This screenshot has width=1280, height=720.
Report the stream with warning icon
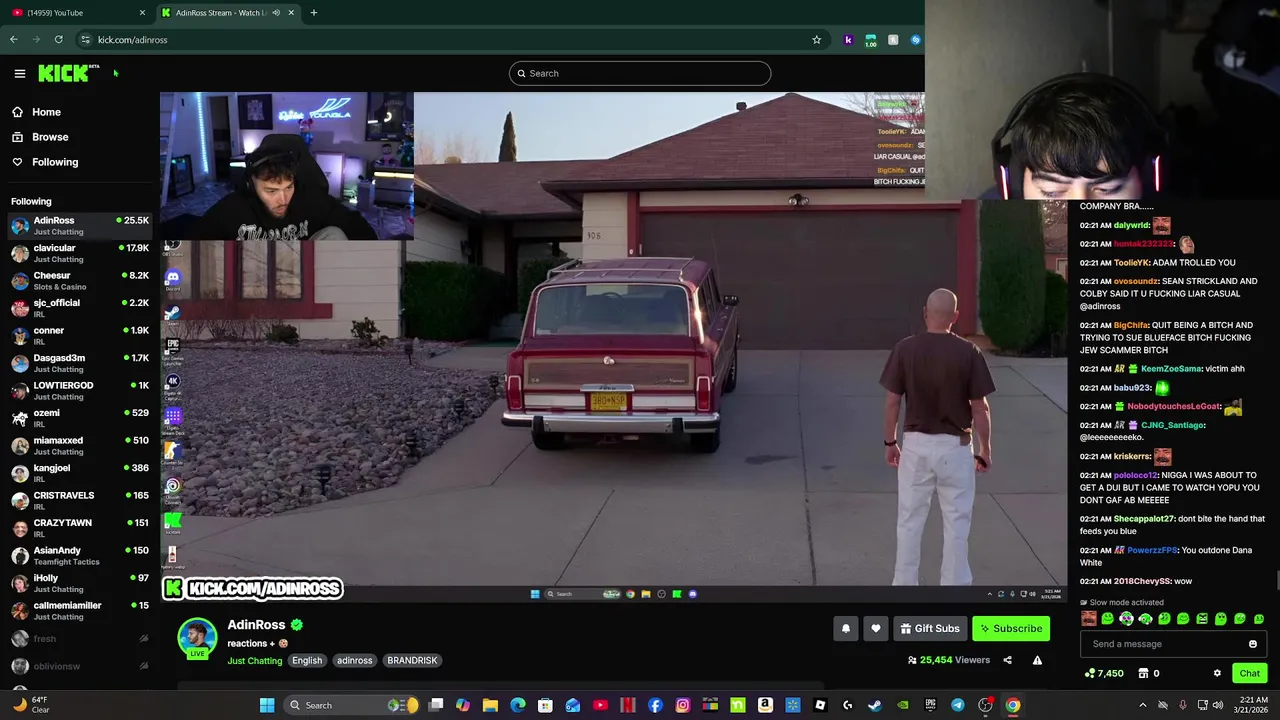tap(1037, 660)
